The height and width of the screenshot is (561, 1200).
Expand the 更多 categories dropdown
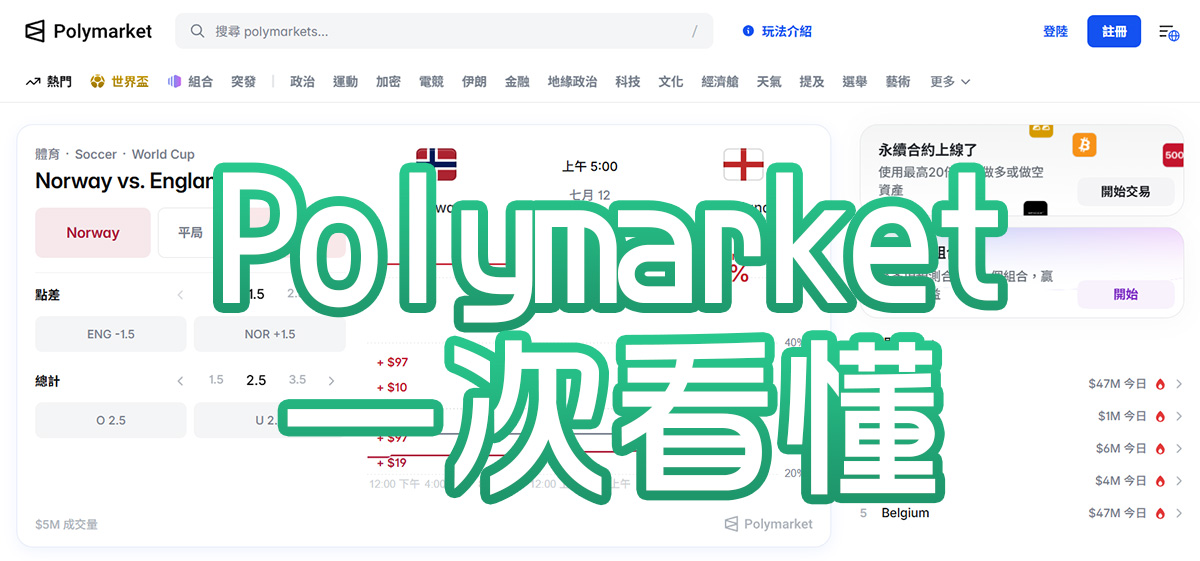[x=950, y=82]
